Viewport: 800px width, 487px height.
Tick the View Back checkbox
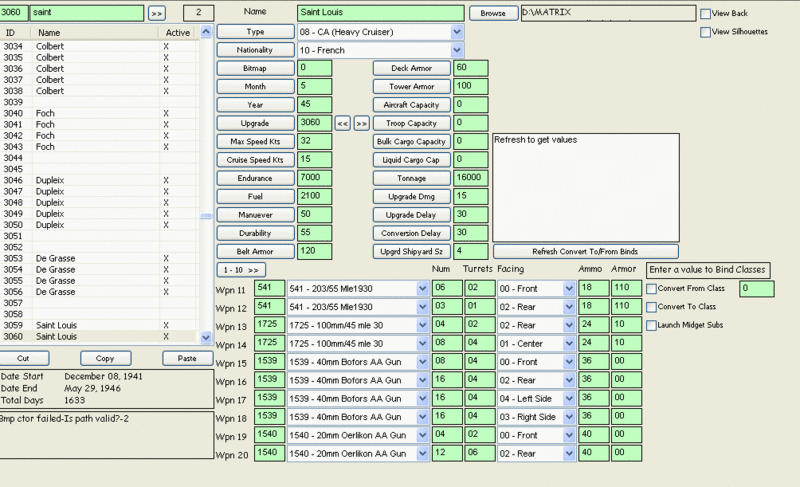[x=705, y=14]
